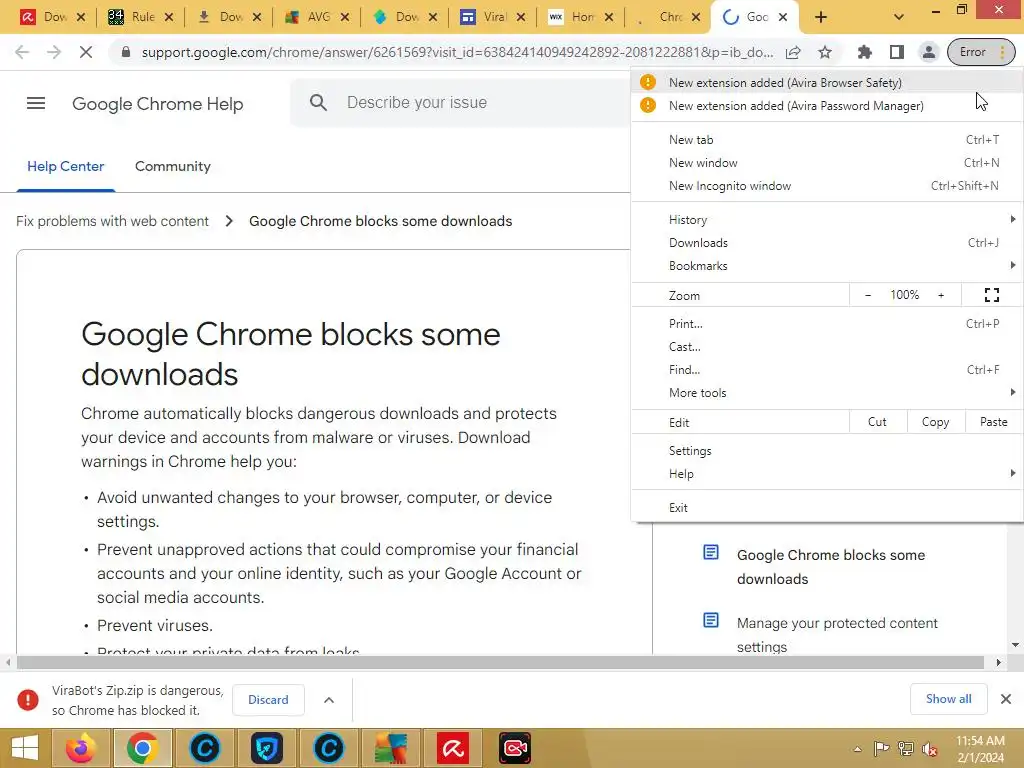Open the download item options caret

329,700
